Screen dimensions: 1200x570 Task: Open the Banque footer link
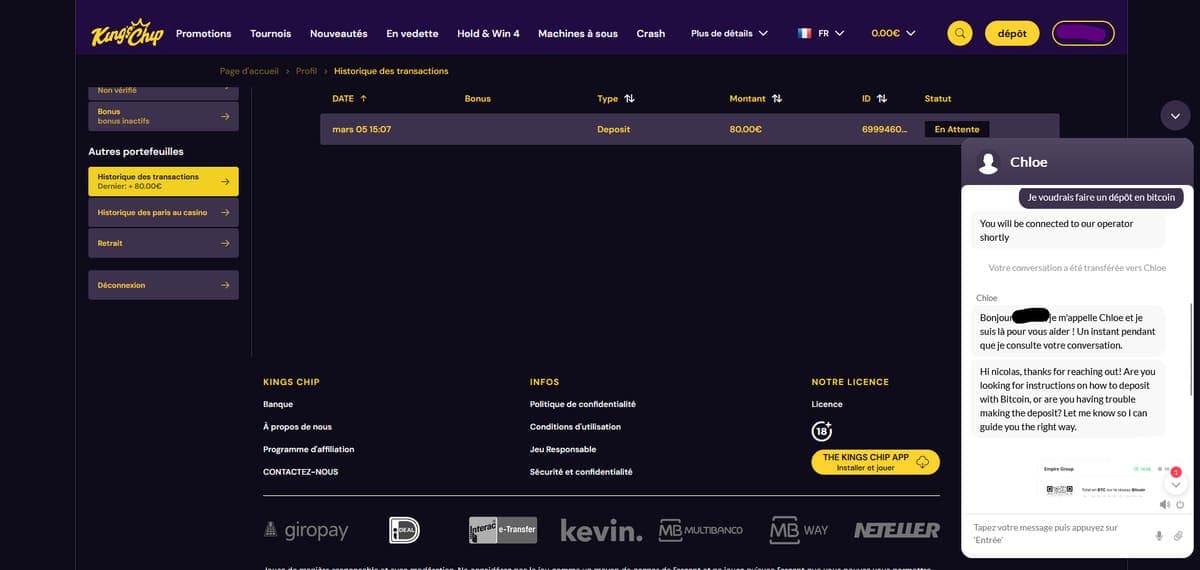278,404
